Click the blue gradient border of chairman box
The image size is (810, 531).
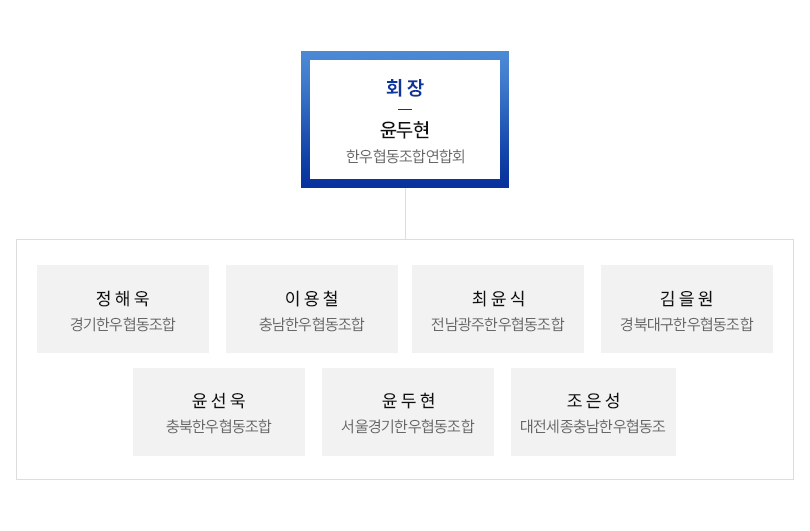click(405, 55)
